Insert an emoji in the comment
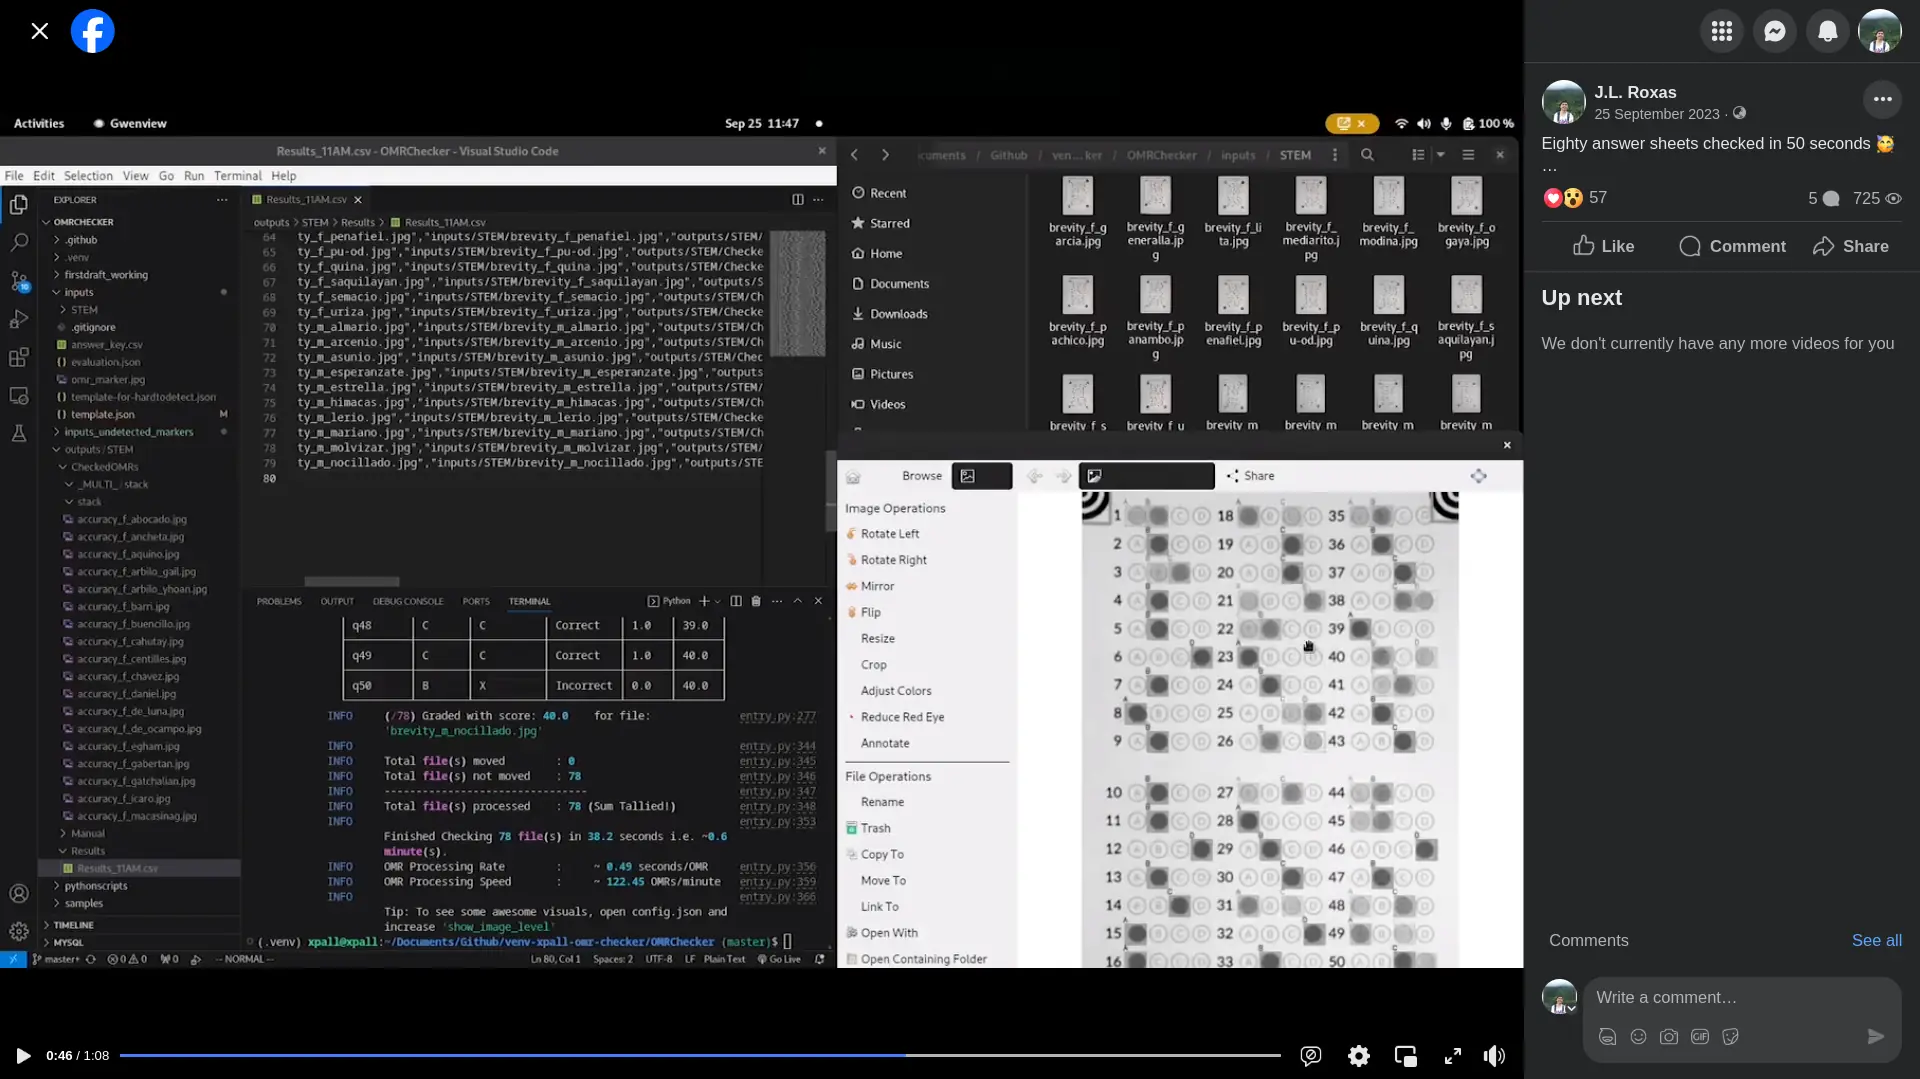The height and width of the screenshot is (1079, 1920). [x=1638, y=1036]
